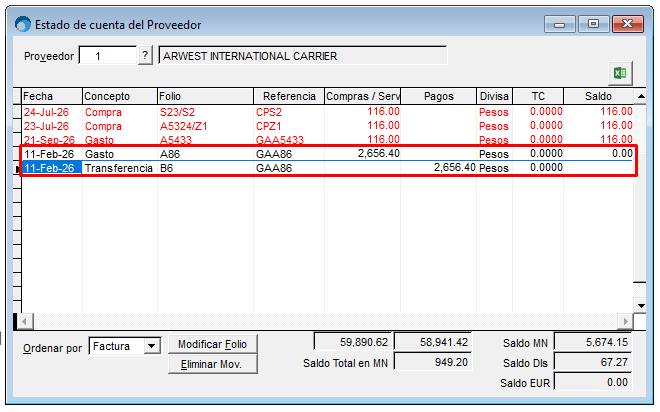Click the current row indicator arrow

tap(18, 169)
